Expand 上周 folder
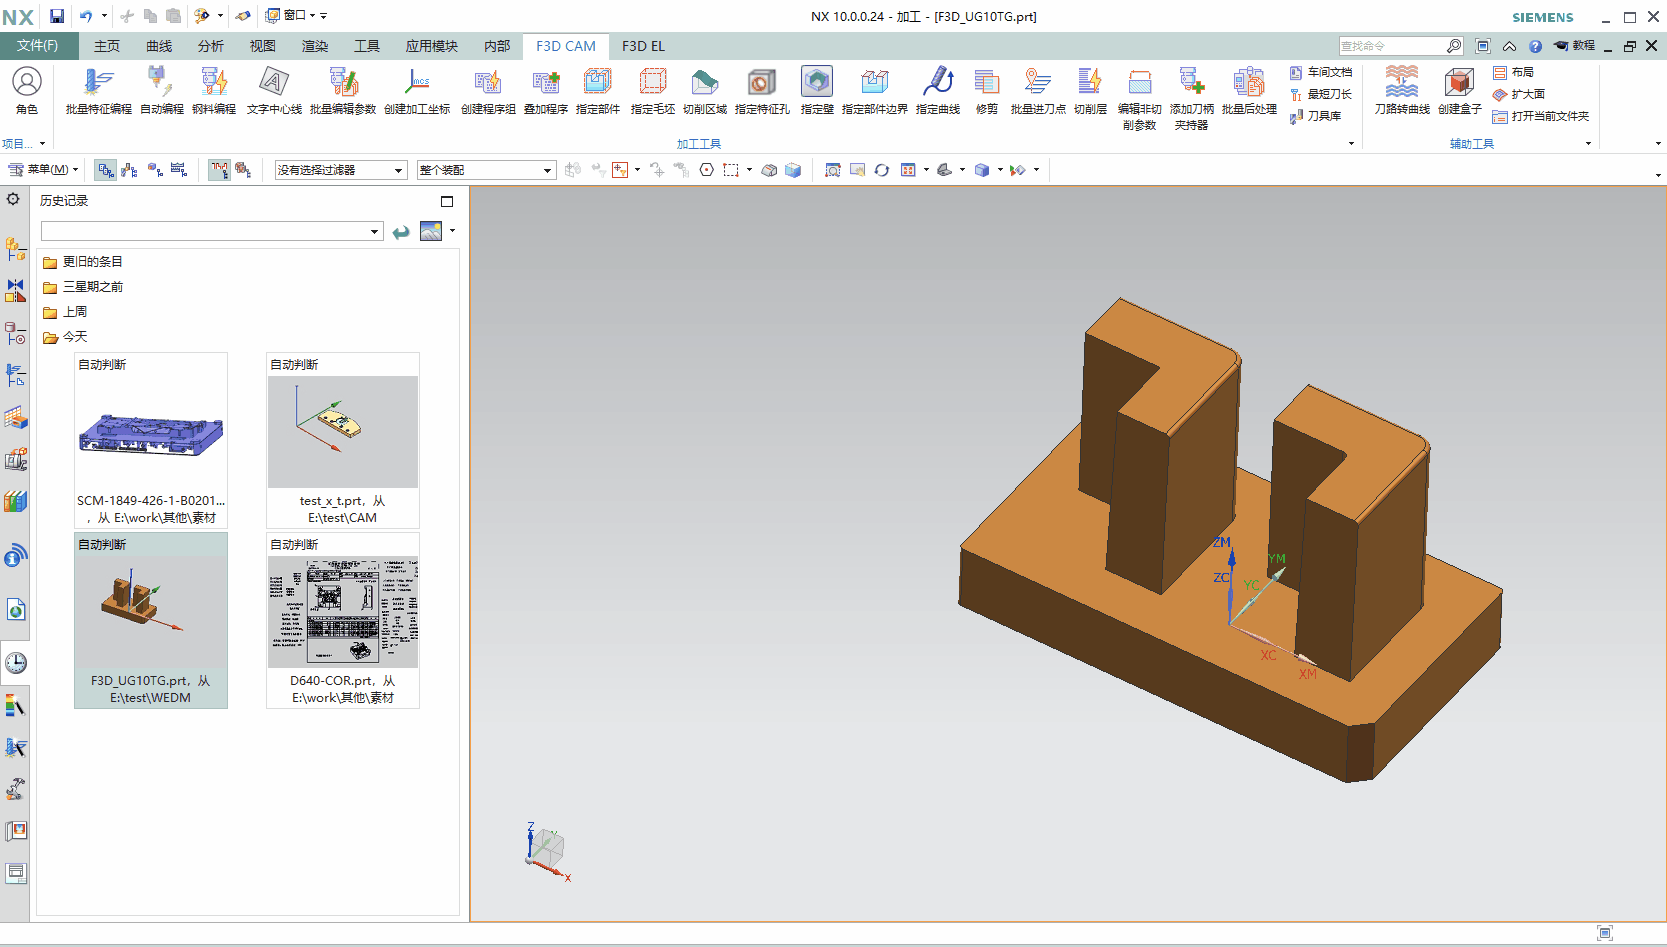This screenshot has height=947, width=1667. click(x=64, y=312)
